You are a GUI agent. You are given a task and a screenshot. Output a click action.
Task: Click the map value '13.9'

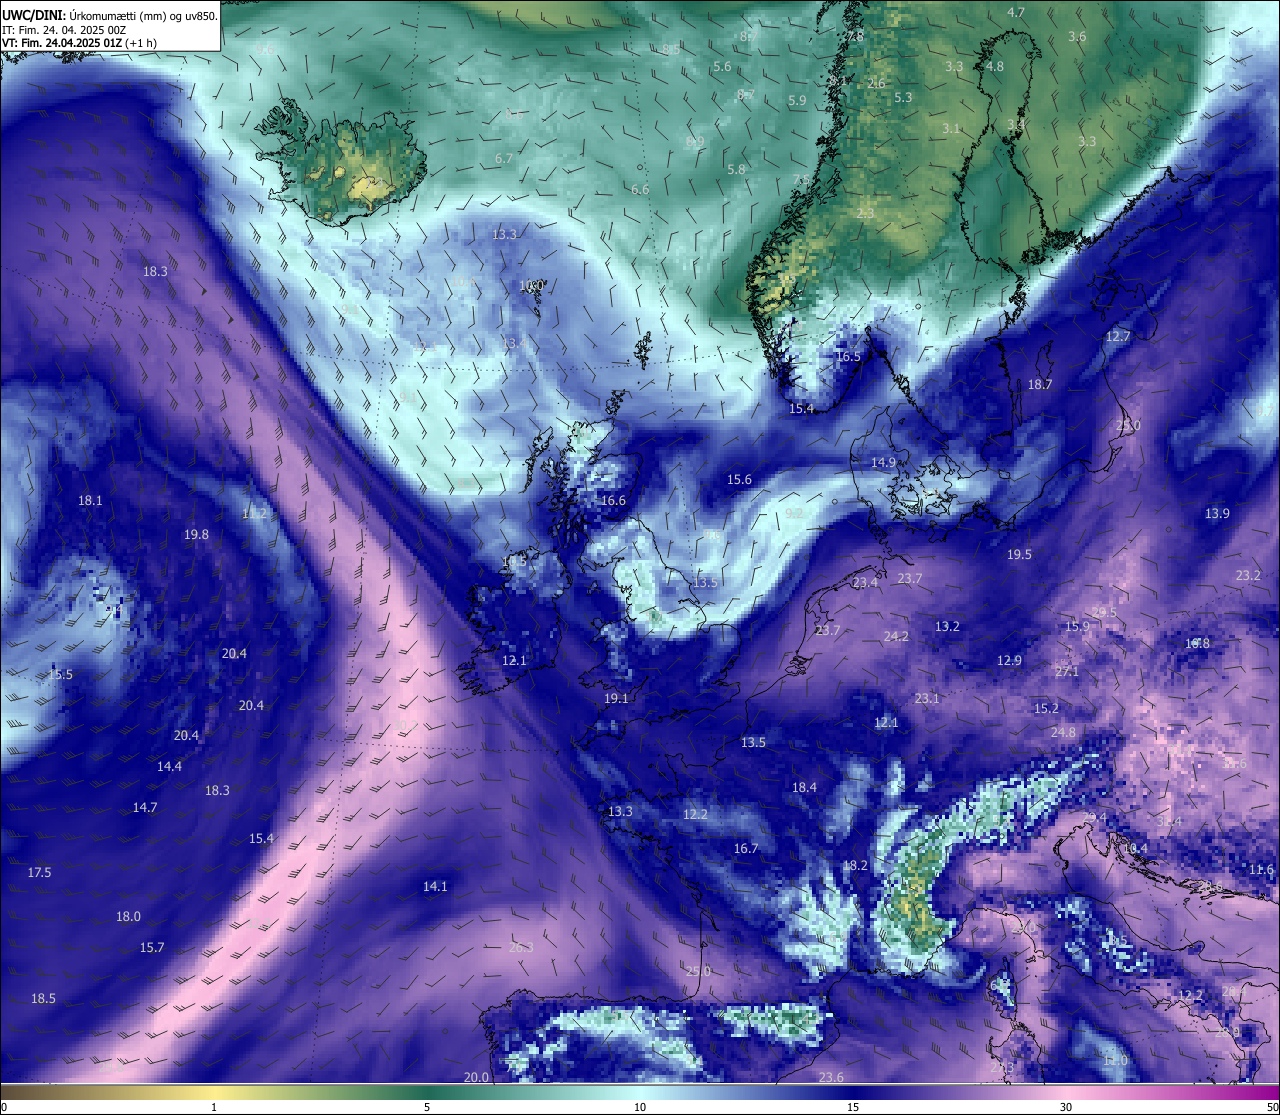[1217, 514]
